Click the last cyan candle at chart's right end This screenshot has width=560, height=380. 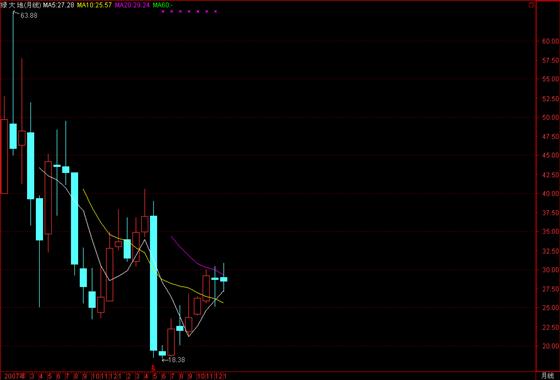point(224,279)
